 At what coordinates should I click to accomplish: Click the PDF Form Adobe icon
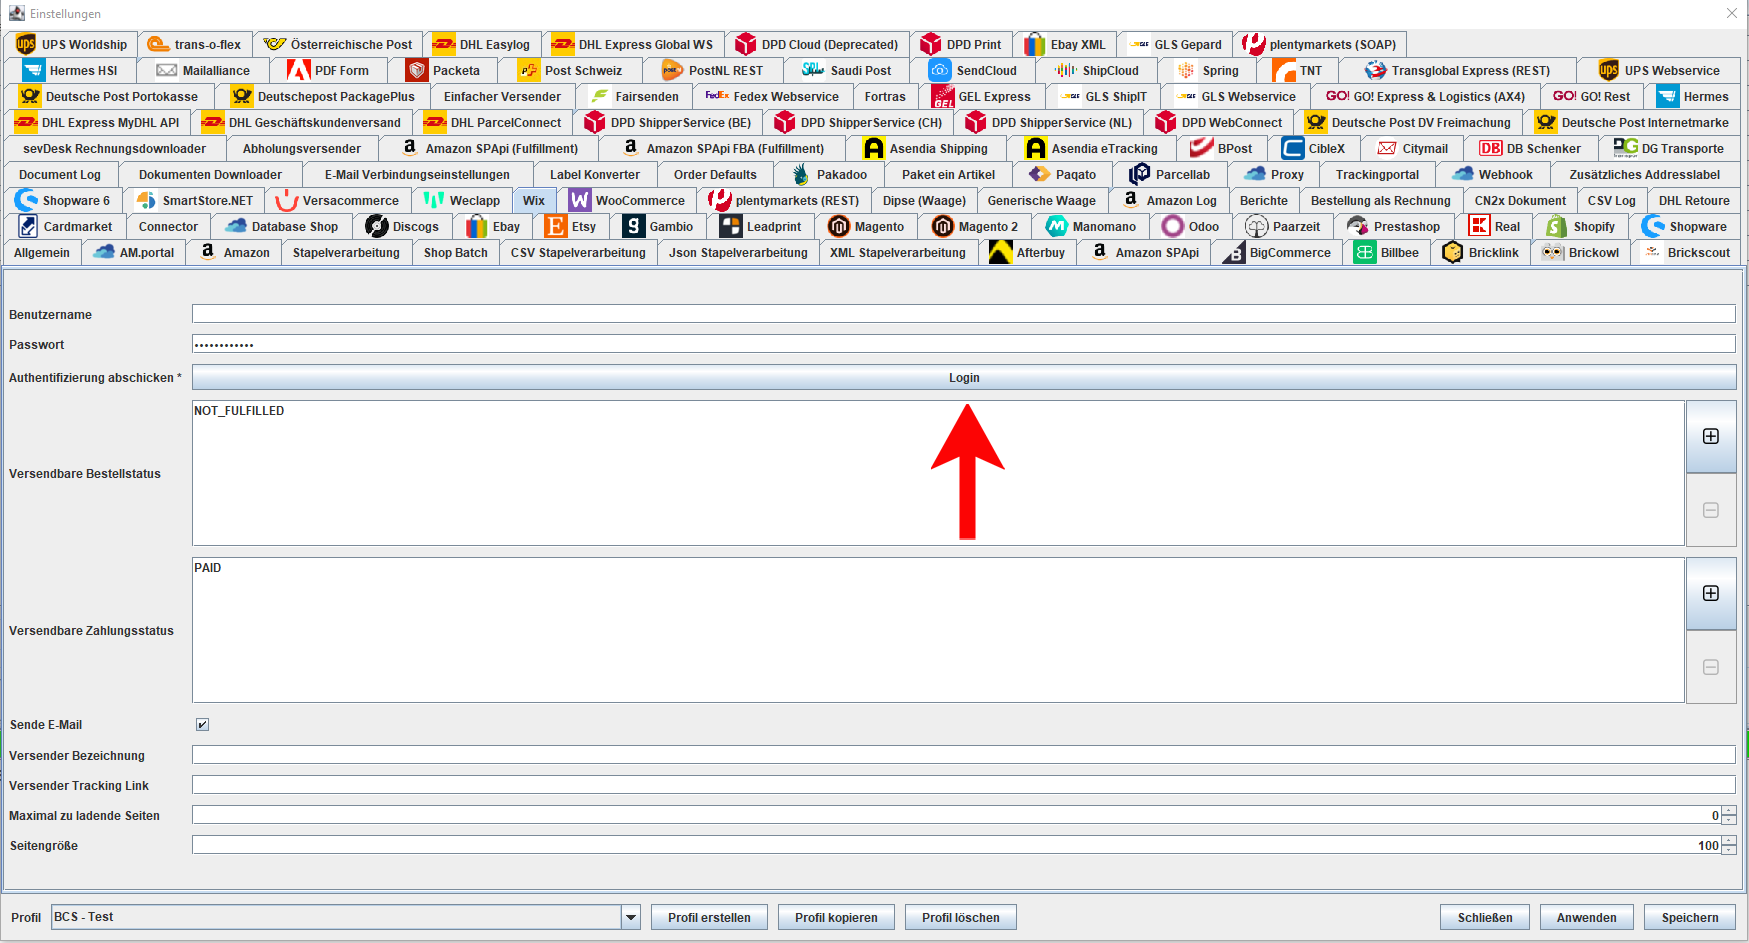coord(299,70)
